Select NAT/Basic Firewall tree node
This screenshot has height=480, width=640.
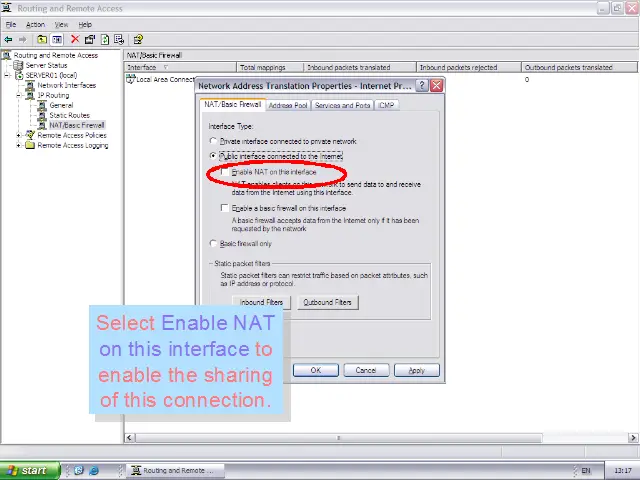[77, 125]
